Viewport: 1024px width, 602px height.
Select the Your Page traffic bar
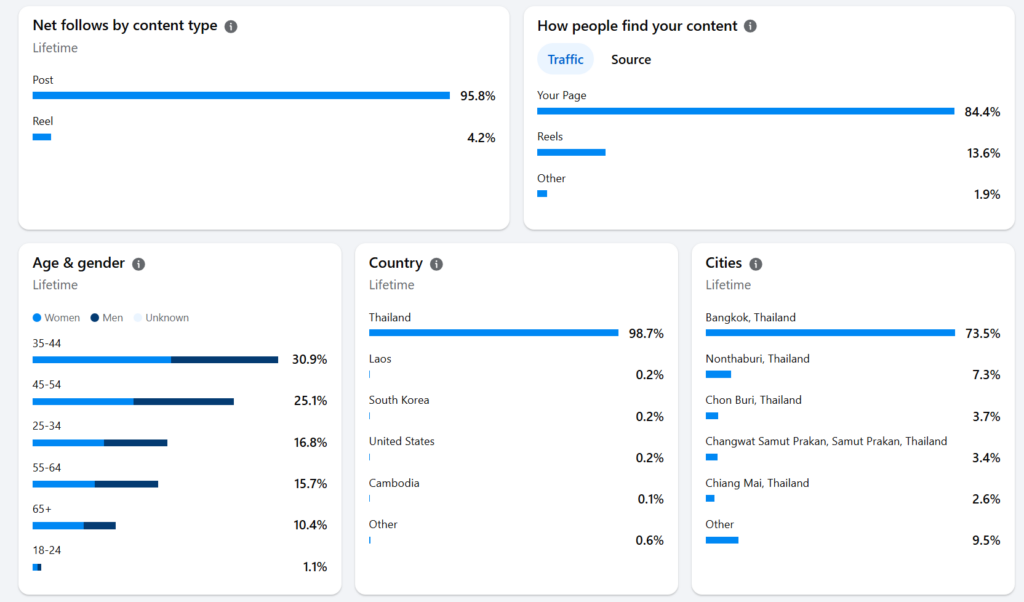pyautogui.click(x=746, y=111)
